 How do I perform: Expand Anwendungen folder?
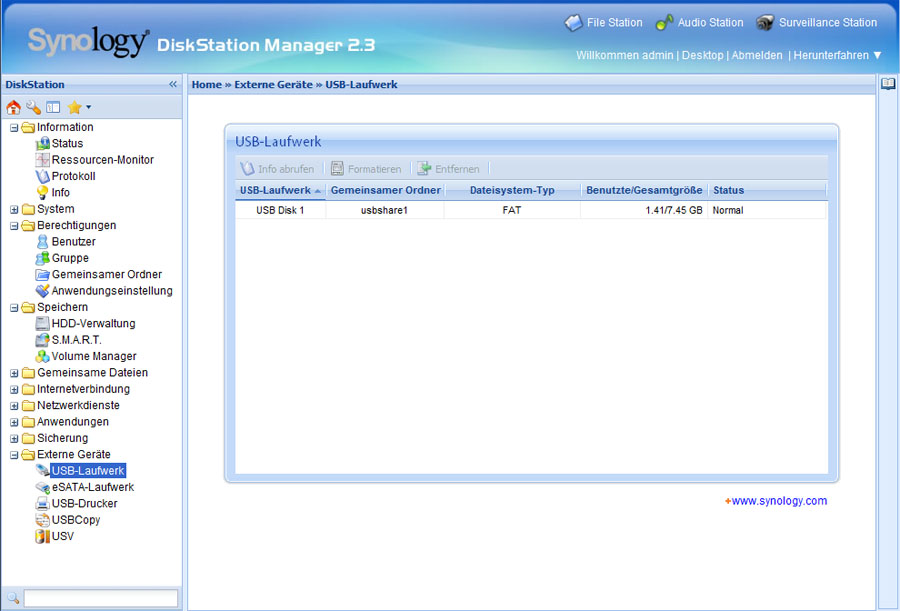(x=14, y=422)
